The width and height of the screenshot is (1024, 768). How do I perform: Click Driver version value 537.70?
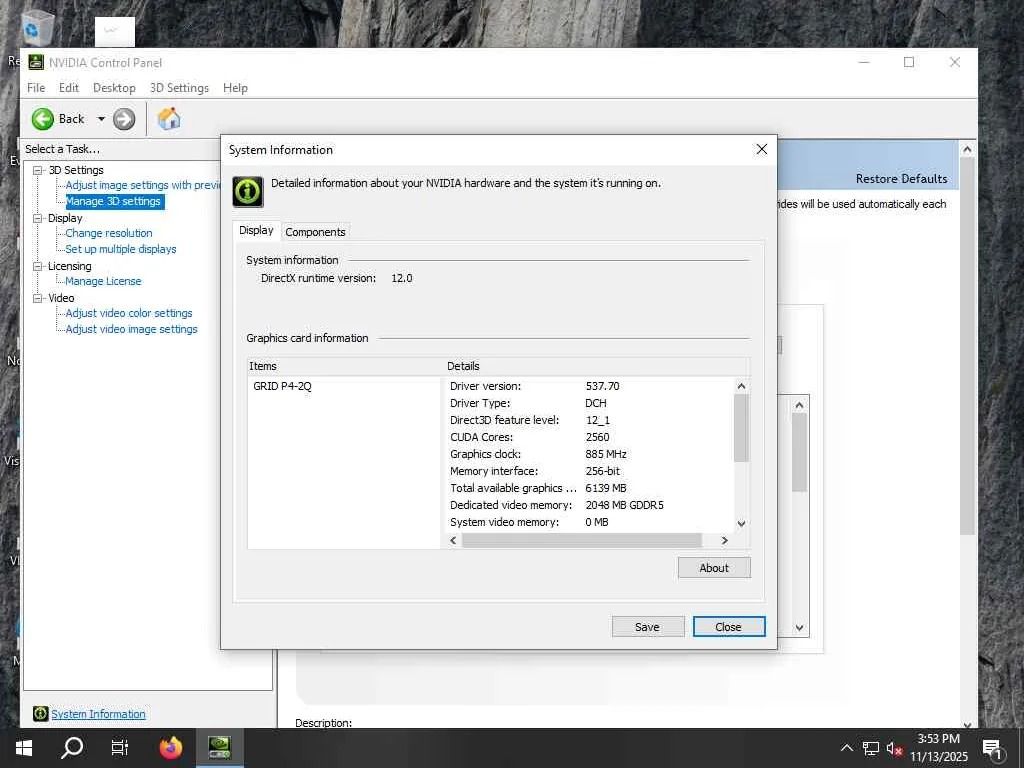[x=603, y=386]
